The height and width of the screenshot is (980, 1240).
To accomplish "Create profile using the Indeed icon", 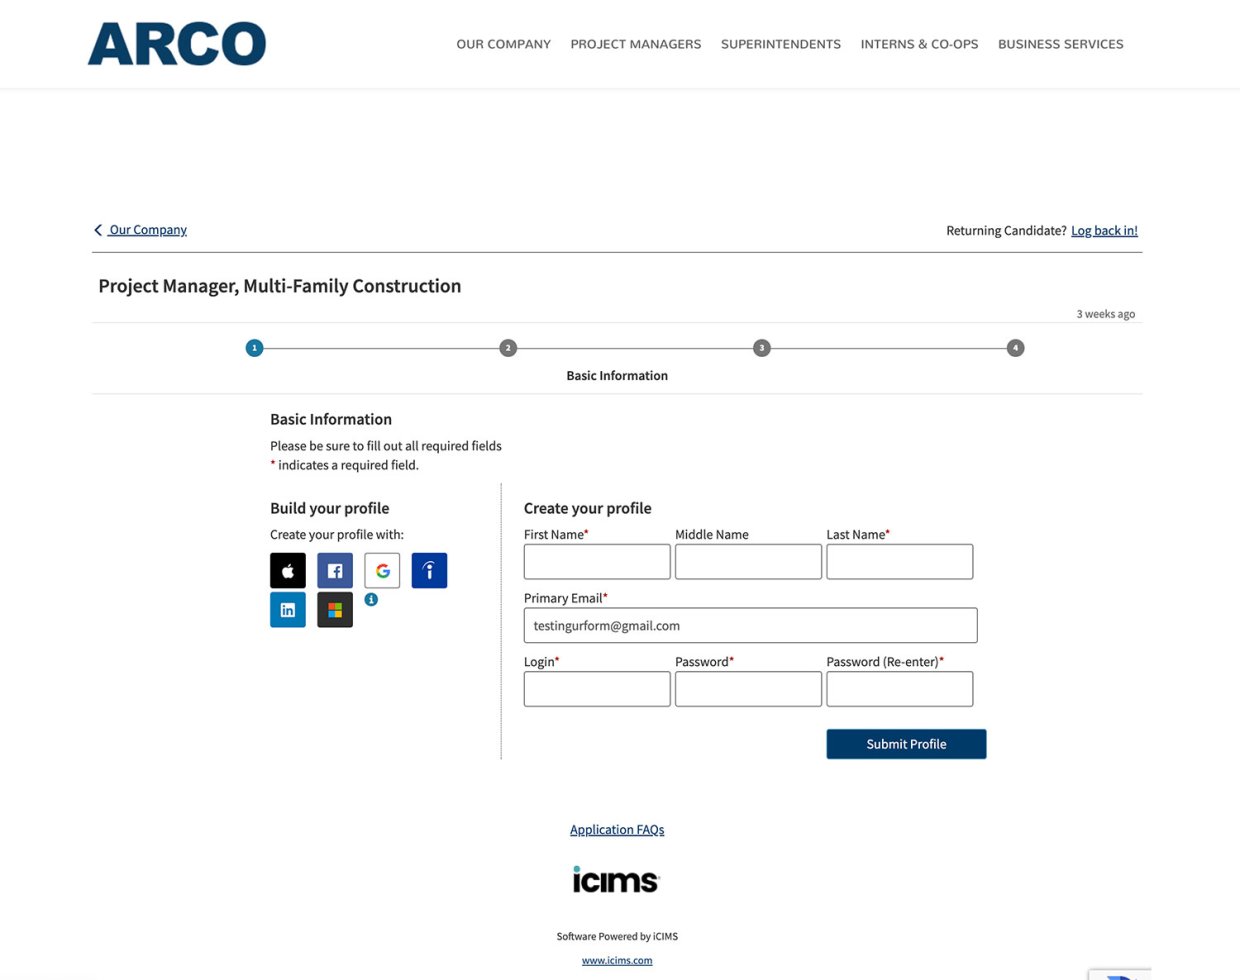I will pyautogui.click(x=429, y=571).
